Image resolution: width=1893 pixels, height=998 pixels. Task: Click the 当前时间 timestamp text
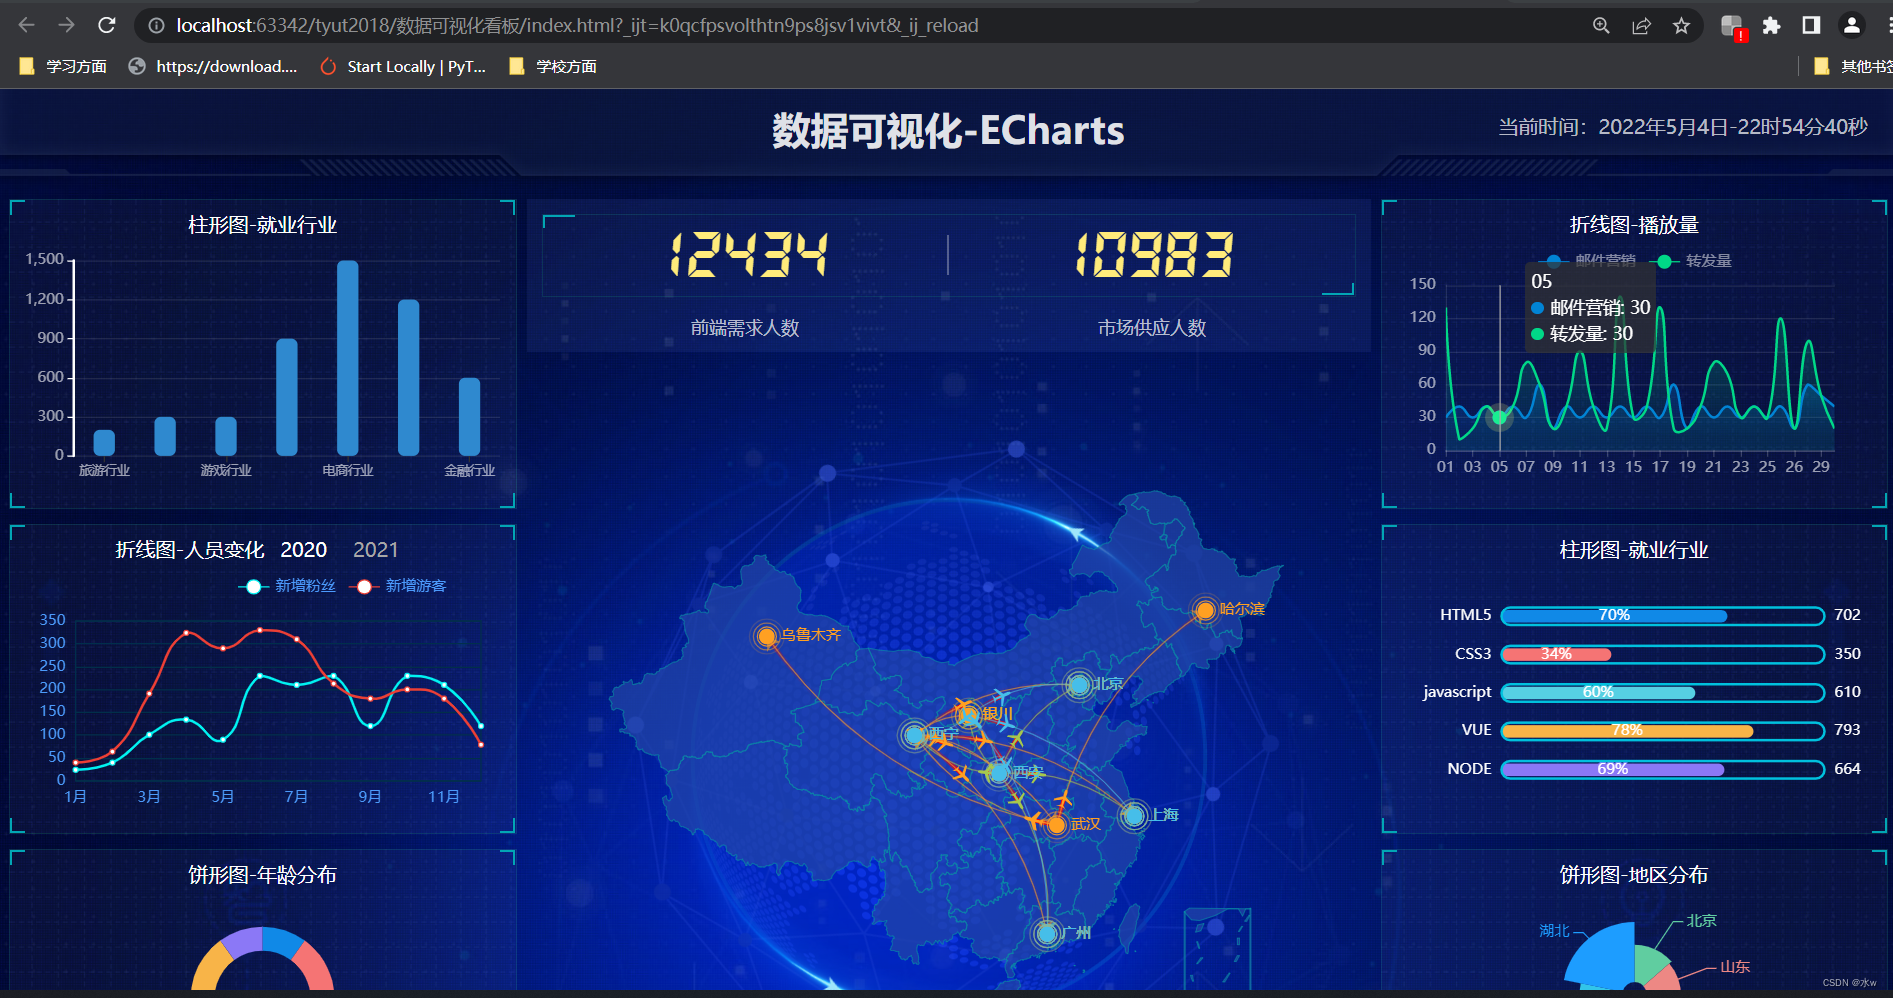pyautogui.click(x=1683, y=127)
